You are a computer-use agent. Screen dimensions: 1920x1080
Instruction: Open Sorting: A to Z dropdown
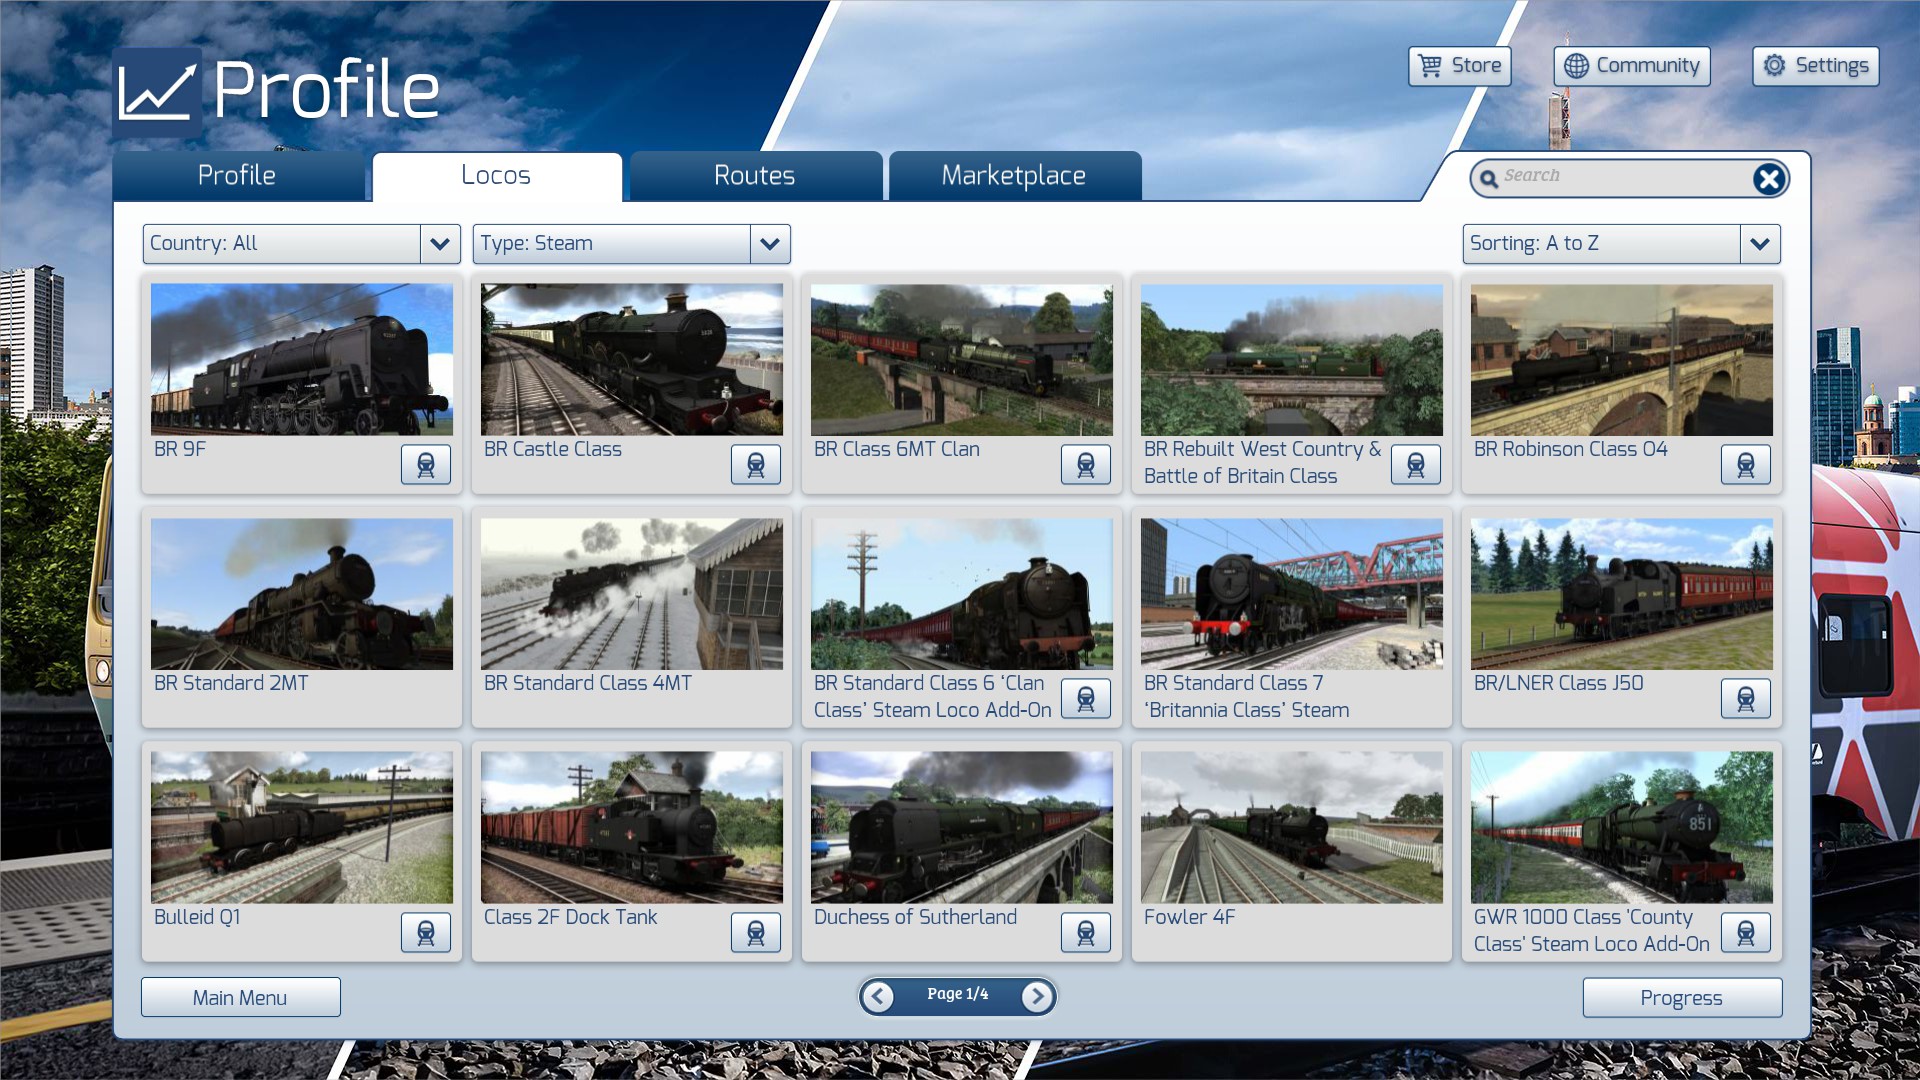click(1759, 244)
